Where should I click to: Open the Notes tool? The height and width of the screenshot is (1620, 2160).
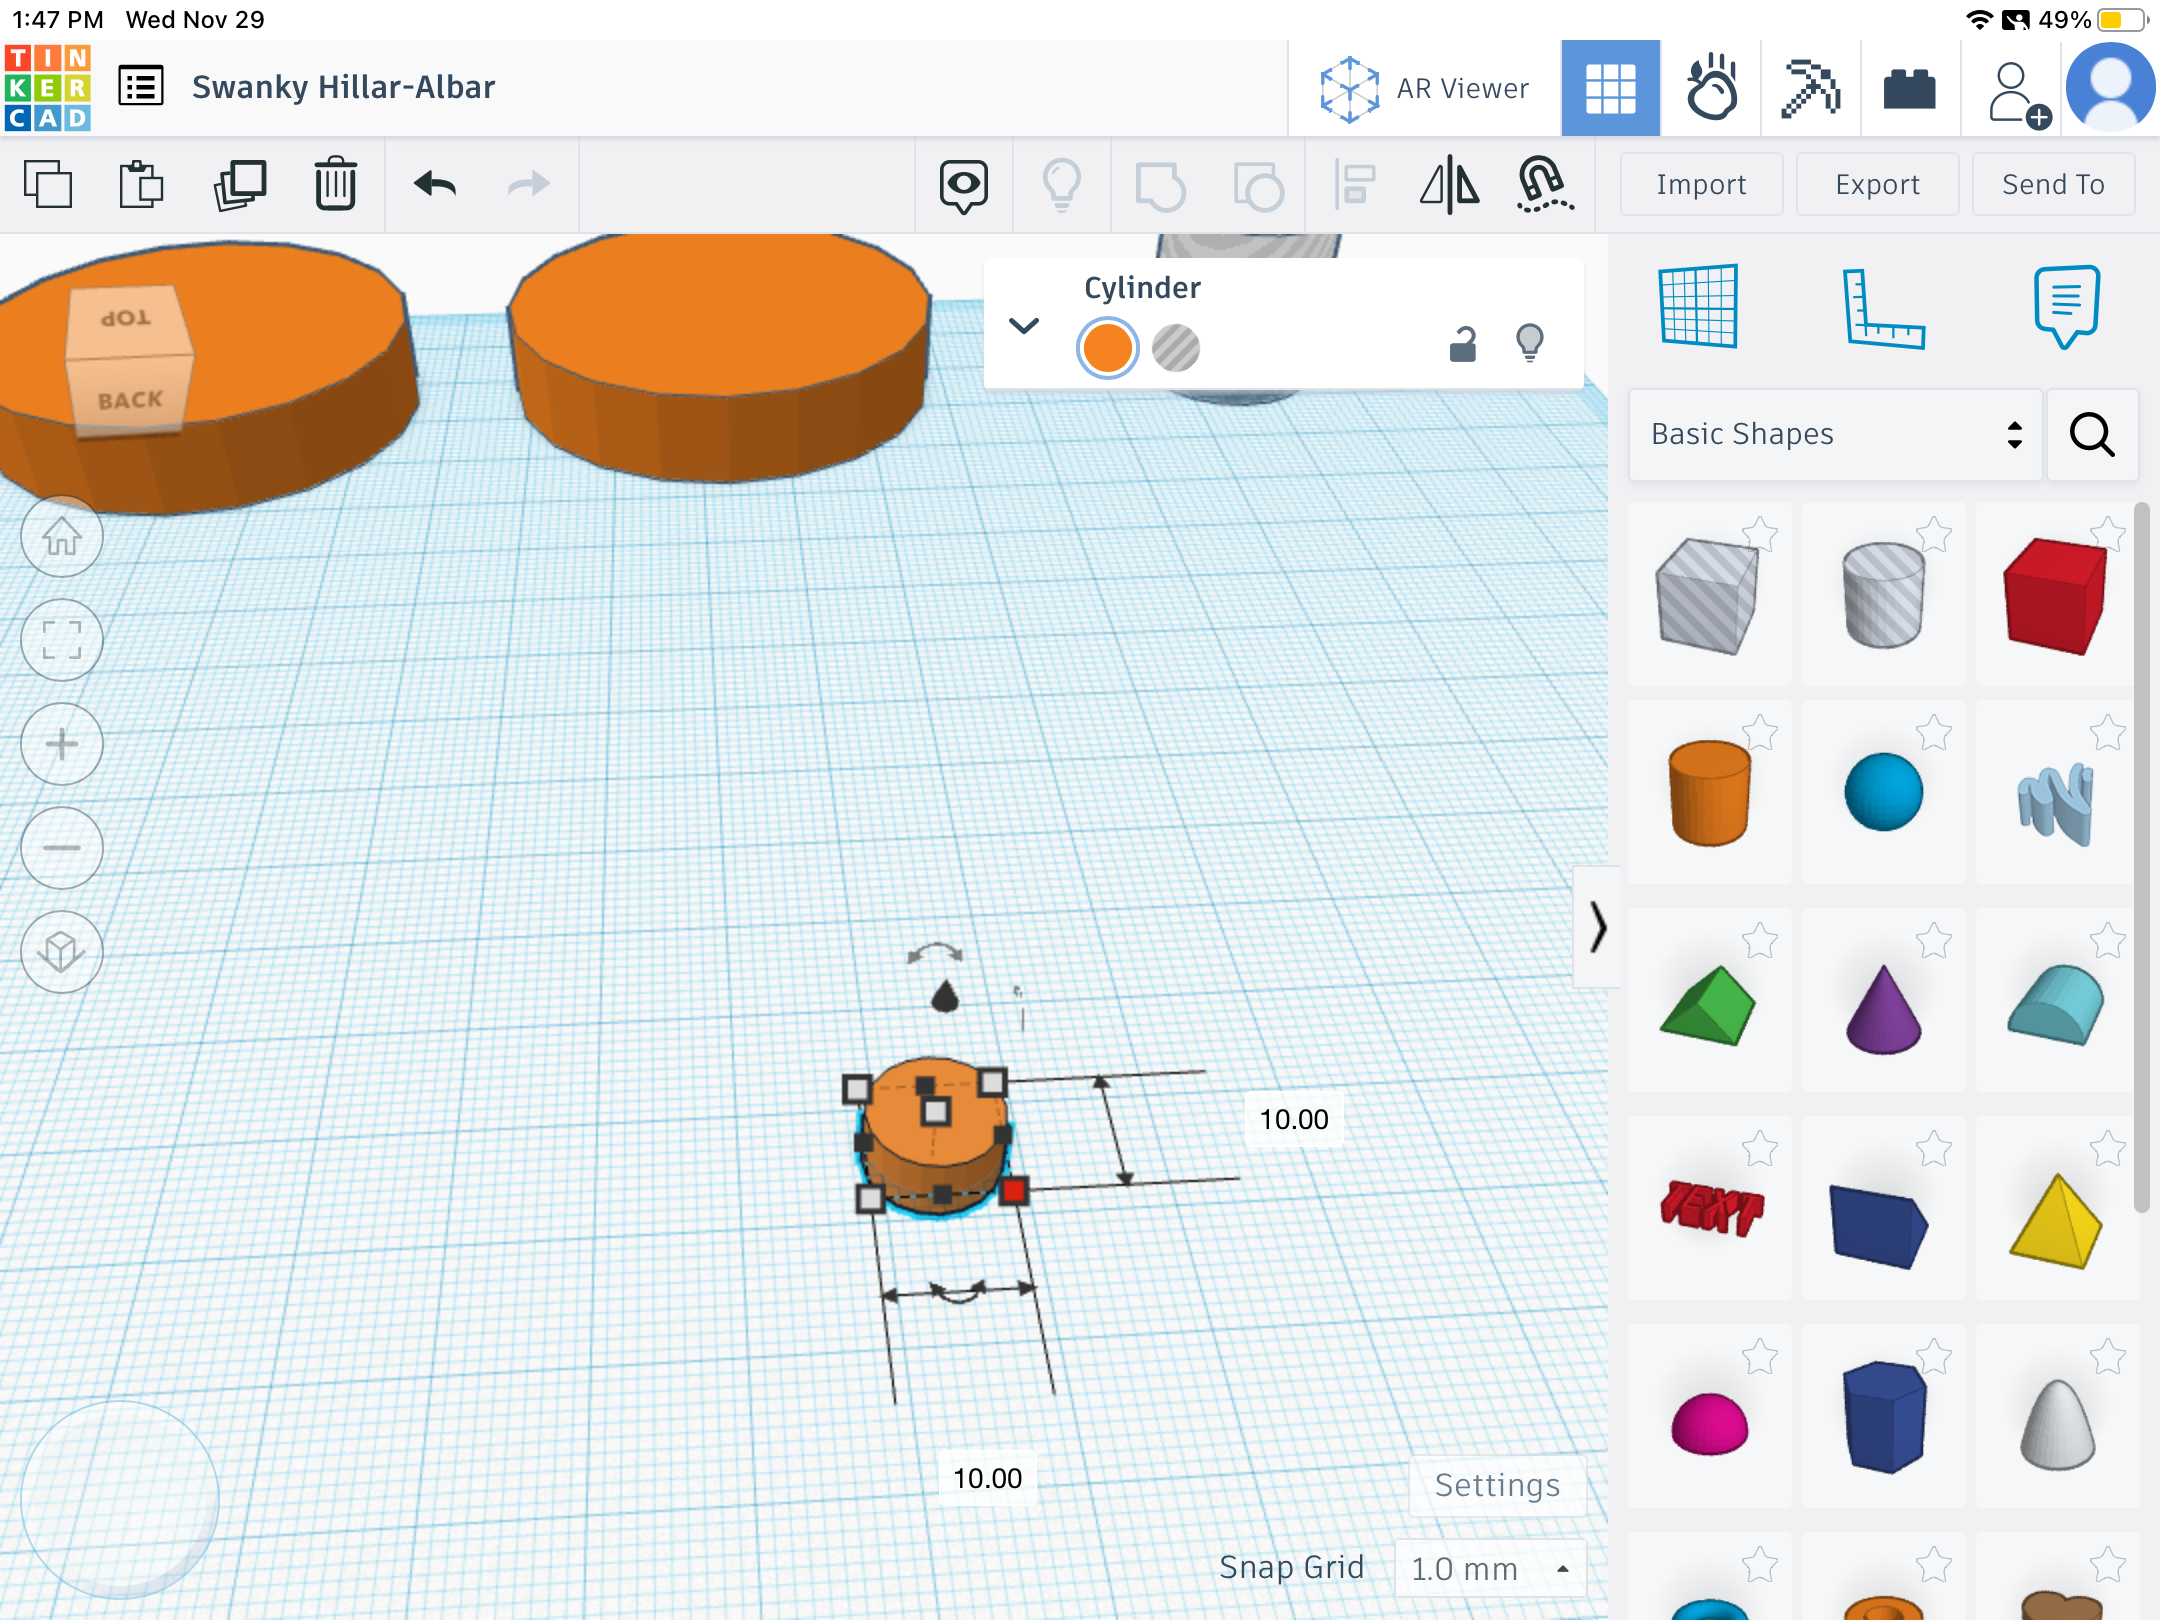(x=2066, y=306)
